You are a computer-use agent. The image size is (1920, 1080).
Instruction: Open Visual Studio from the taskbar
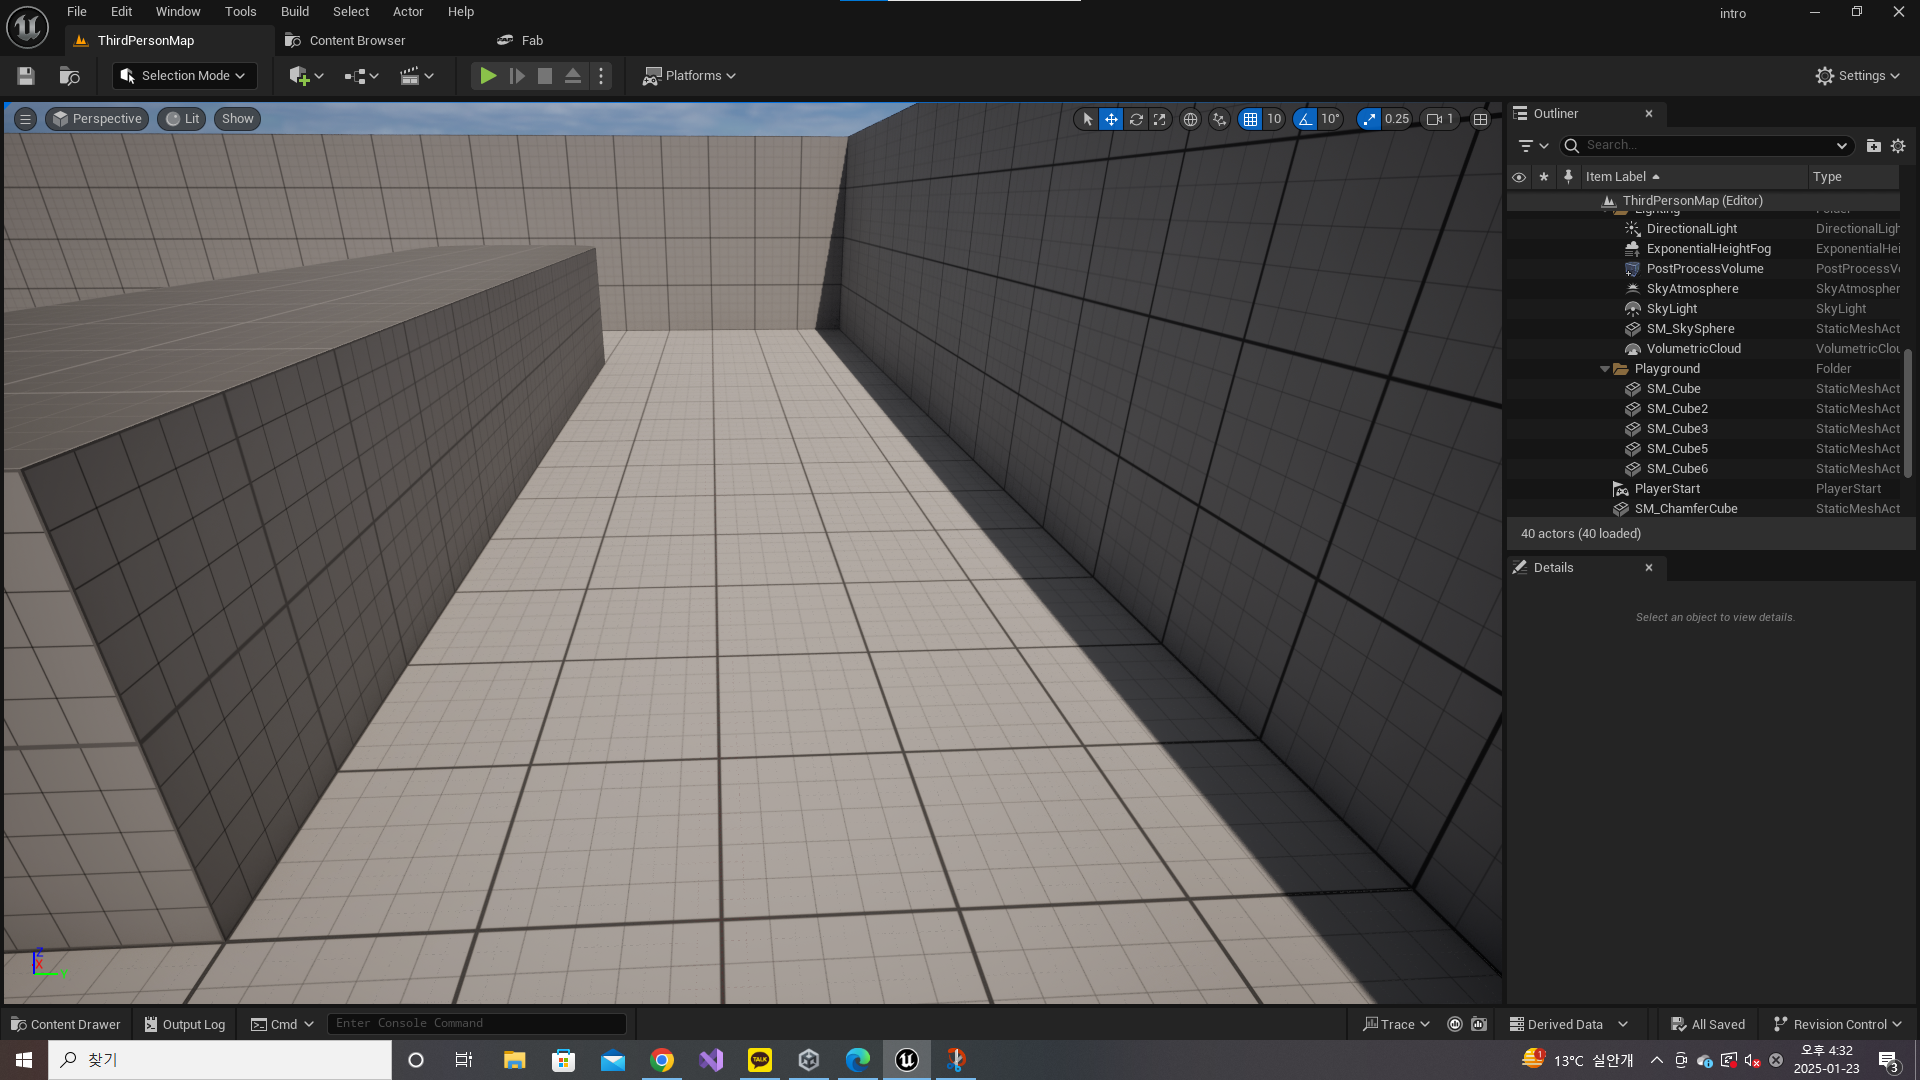(711, 1060)
